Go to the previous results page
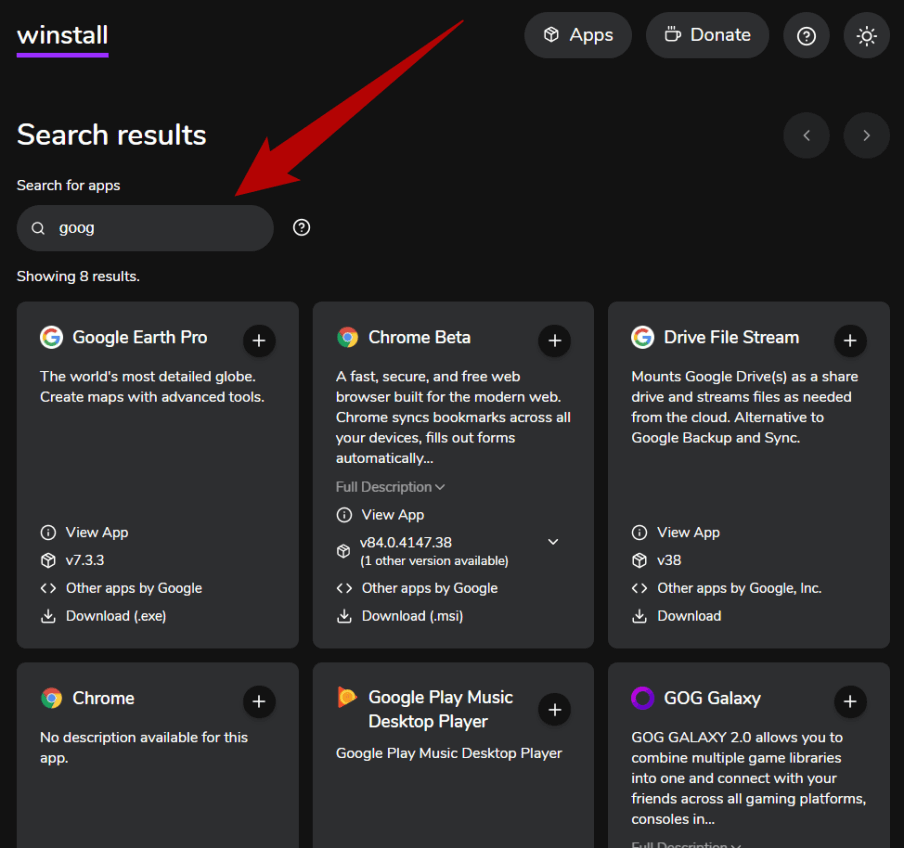This screenshot has width=904, height=848. 806,135
